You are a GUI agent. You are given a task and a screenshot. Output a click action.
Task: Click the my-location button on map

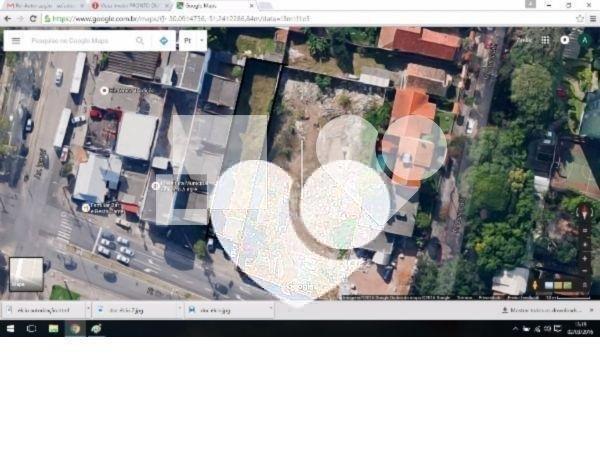pyautogui.click(x=585, y=244)
